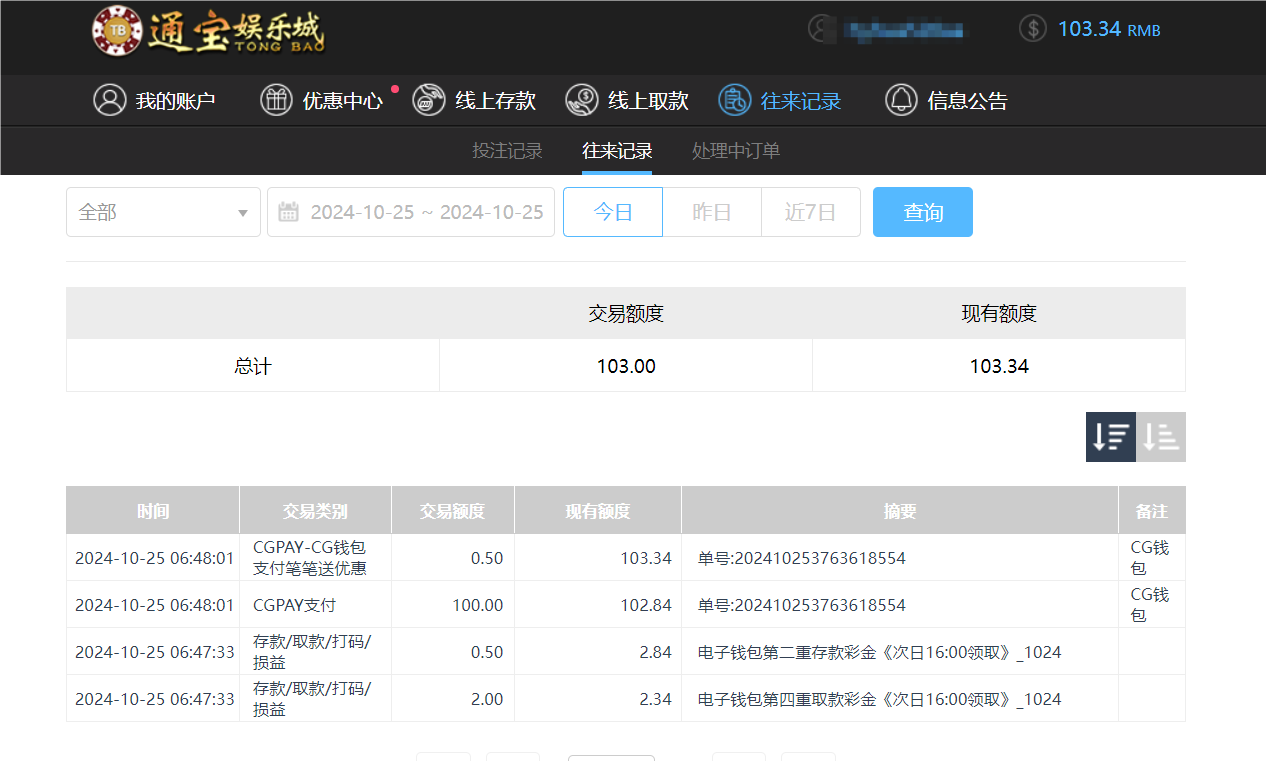Toggle the 今日 date filter
Viewport: 1266px width, 761px height.
coord(612,211)
